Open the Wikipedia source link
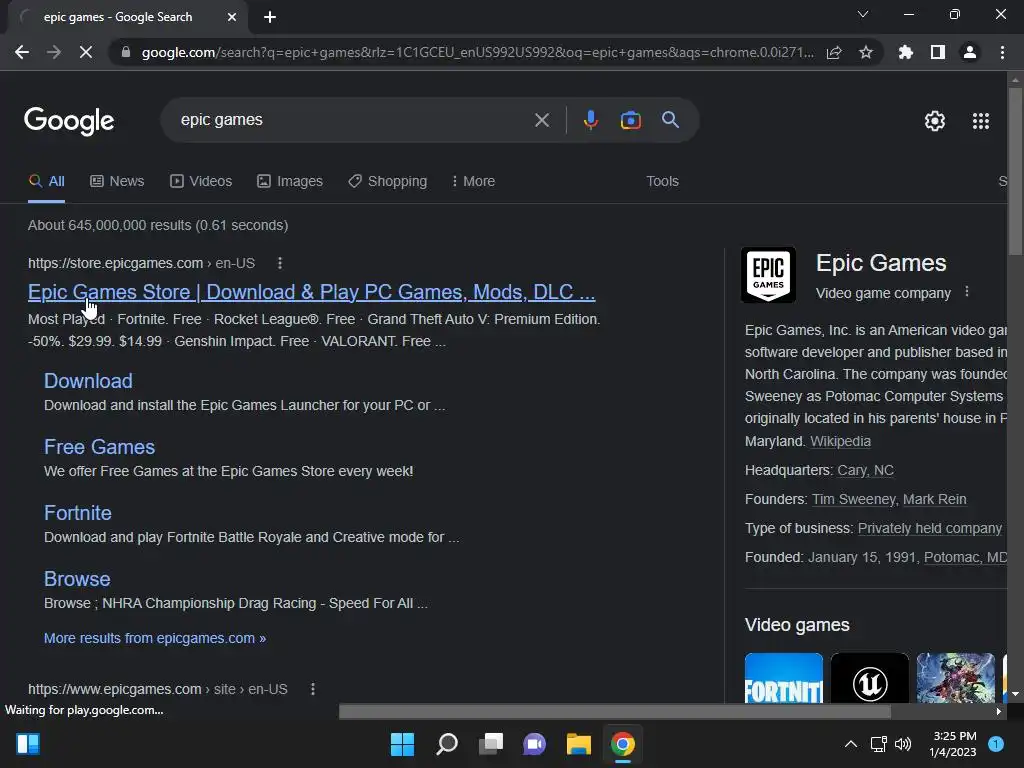 pos(840,441)
